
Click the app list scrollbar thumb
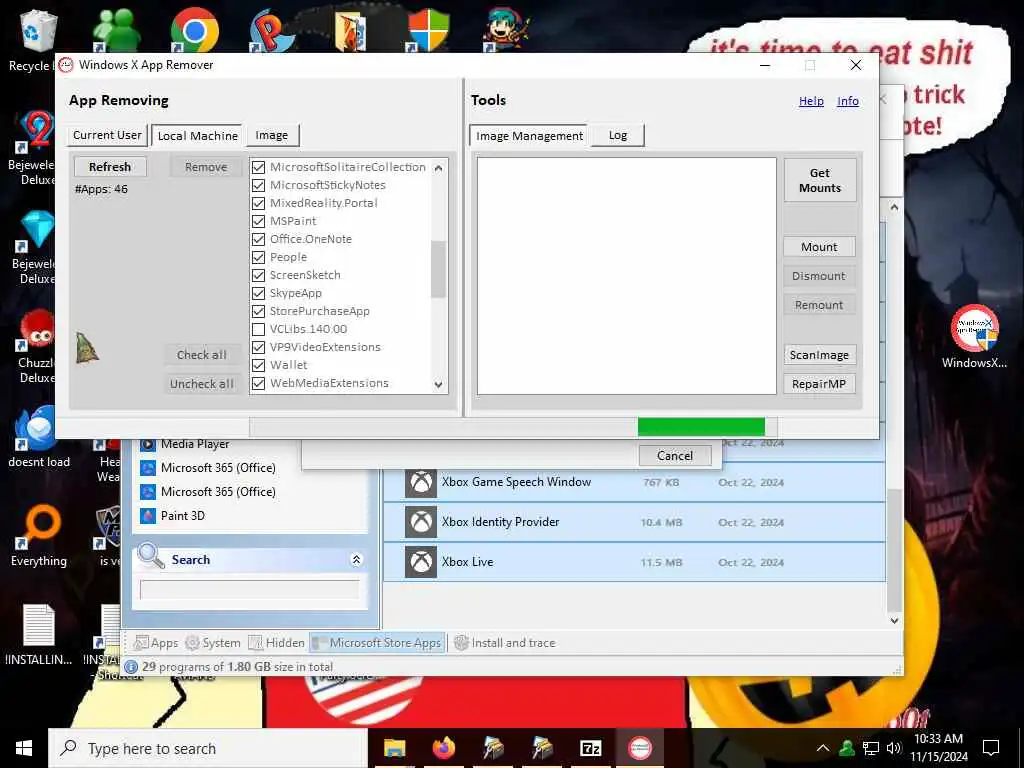(x=438, y=269)
